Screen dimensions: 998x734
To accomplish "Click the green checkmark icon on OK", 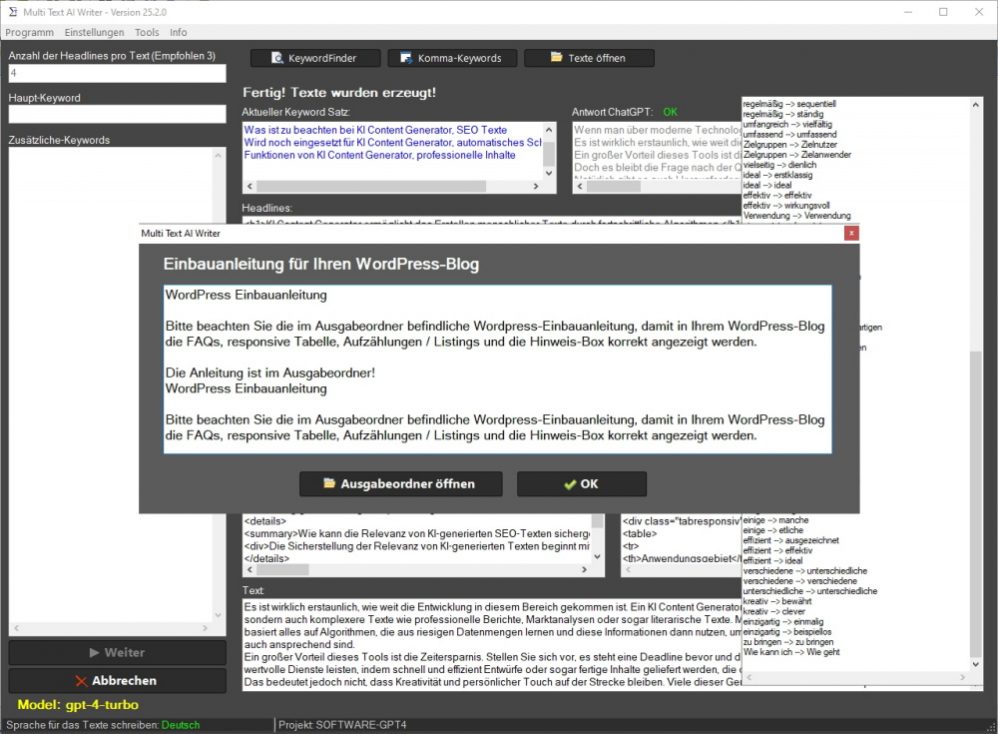I will click(569, 484).
